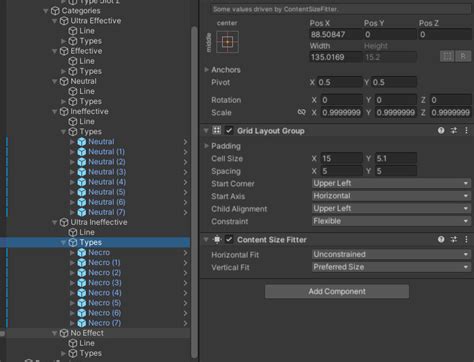Image resolution: width=474 pixels, height=362 pixels.
Task: Click Grid Layout Group help icon
Action: pos(441,131)
